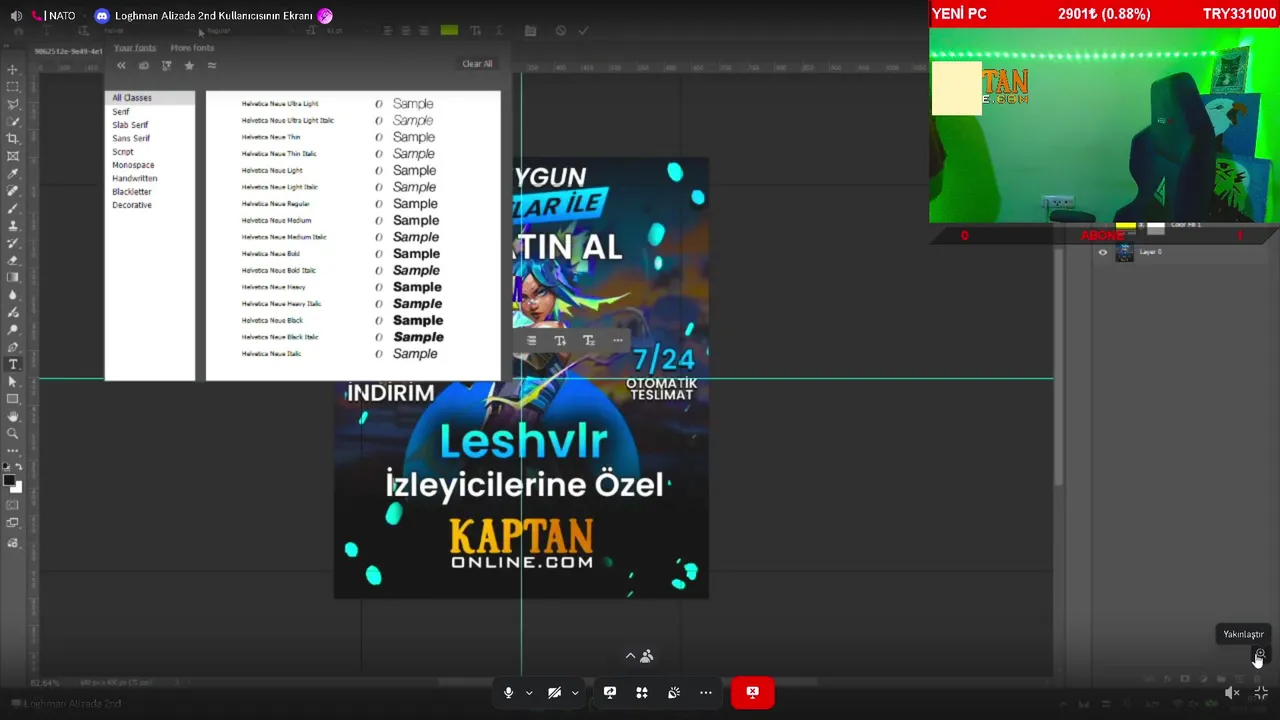Image resolution: width=1280 pixels, height=720 pixels.
Task: Select the Eraser tool
Action: (13, 260)
